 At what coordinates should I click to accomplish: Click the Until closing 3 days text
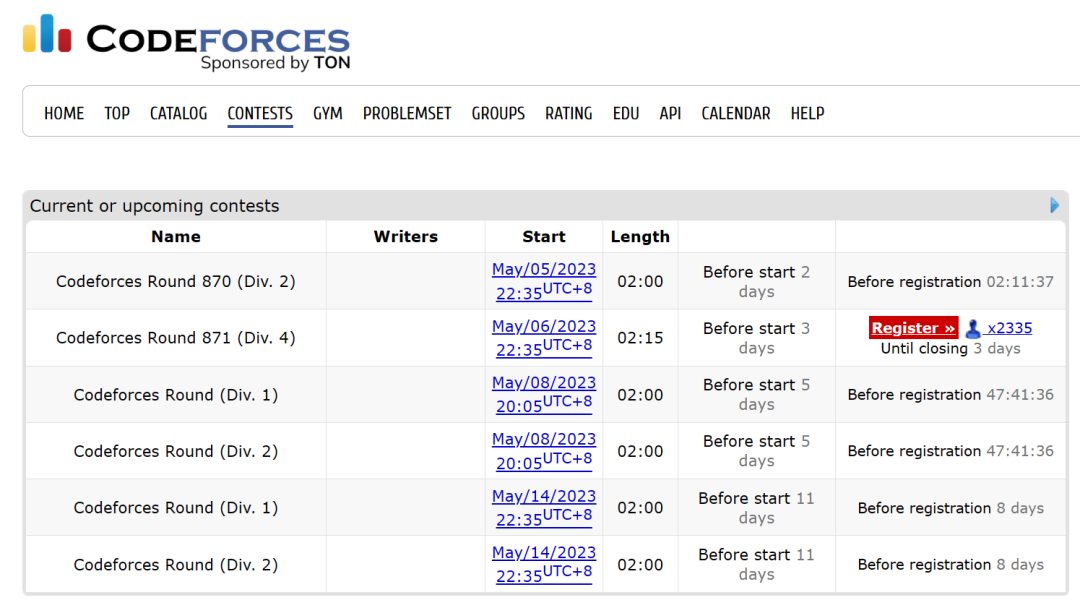coord(951,348)
